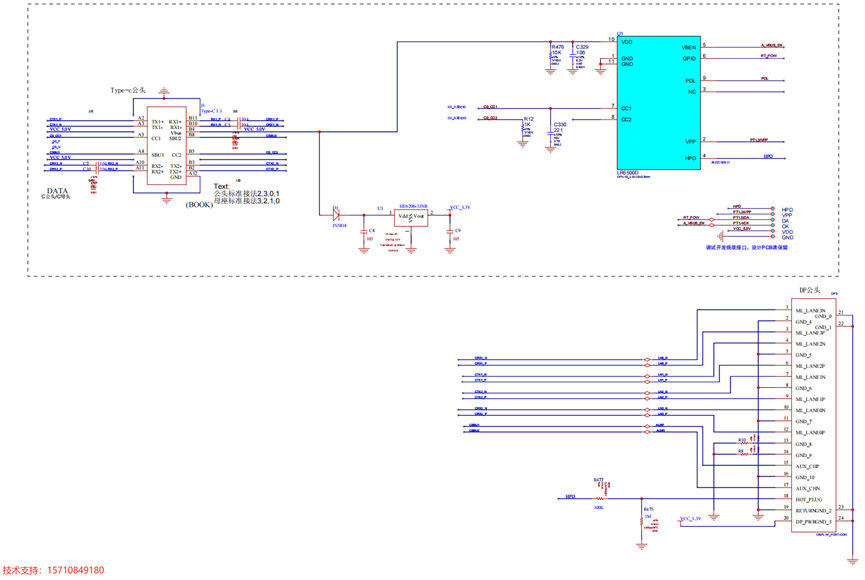Viewport: 865px width, 580px height.
Task: Click ground symbol above Type-C connector
Action: (x=164, y=91)
